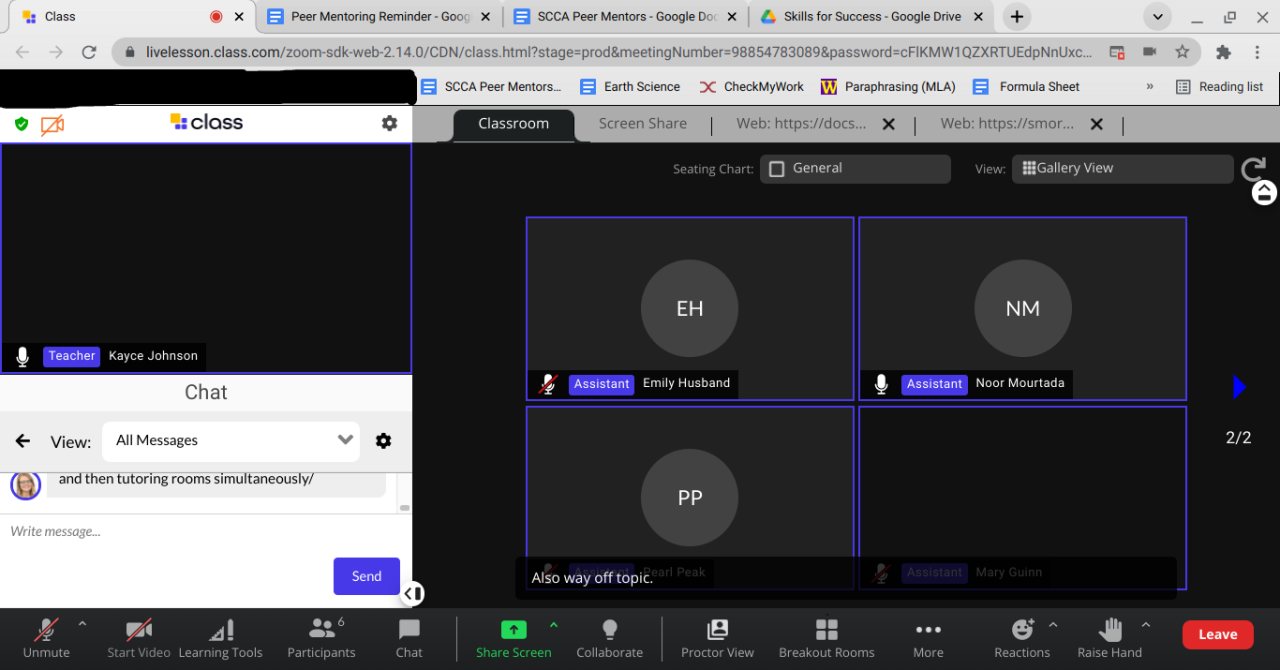Click Emily Husband's muted microphone icon
This screenshot has height=670, width=1280.
(x=547, y=384)
